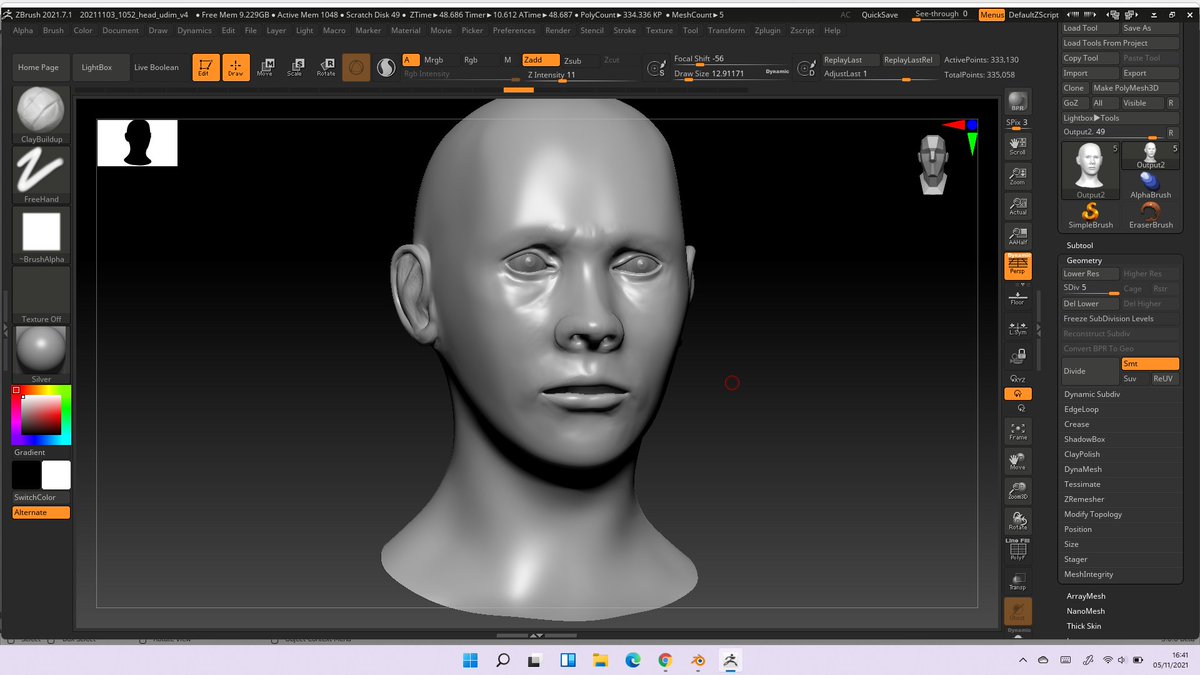Toggle Dynamic draw size button
This screenshot has width=1200, height=675.
pyautogui.click(x=777, y=72)
